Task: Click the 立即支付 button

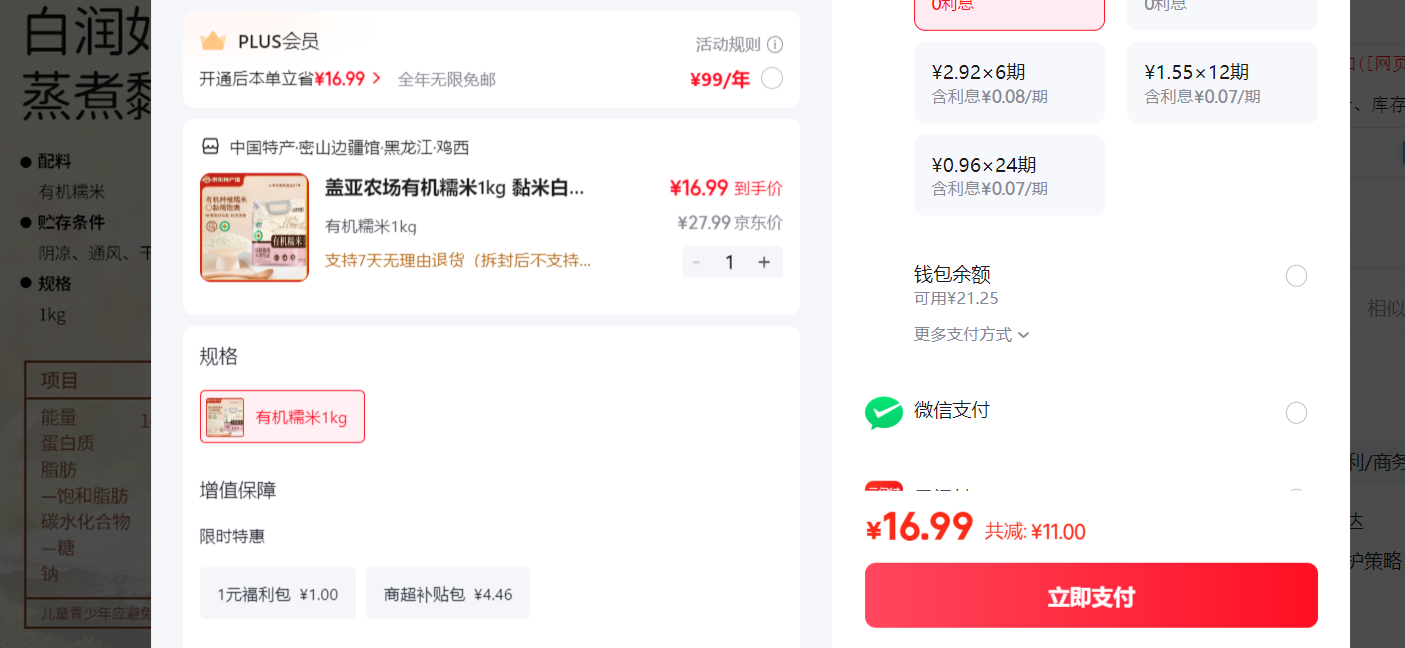Action: pyautogui.click(x=1091, y=595)
